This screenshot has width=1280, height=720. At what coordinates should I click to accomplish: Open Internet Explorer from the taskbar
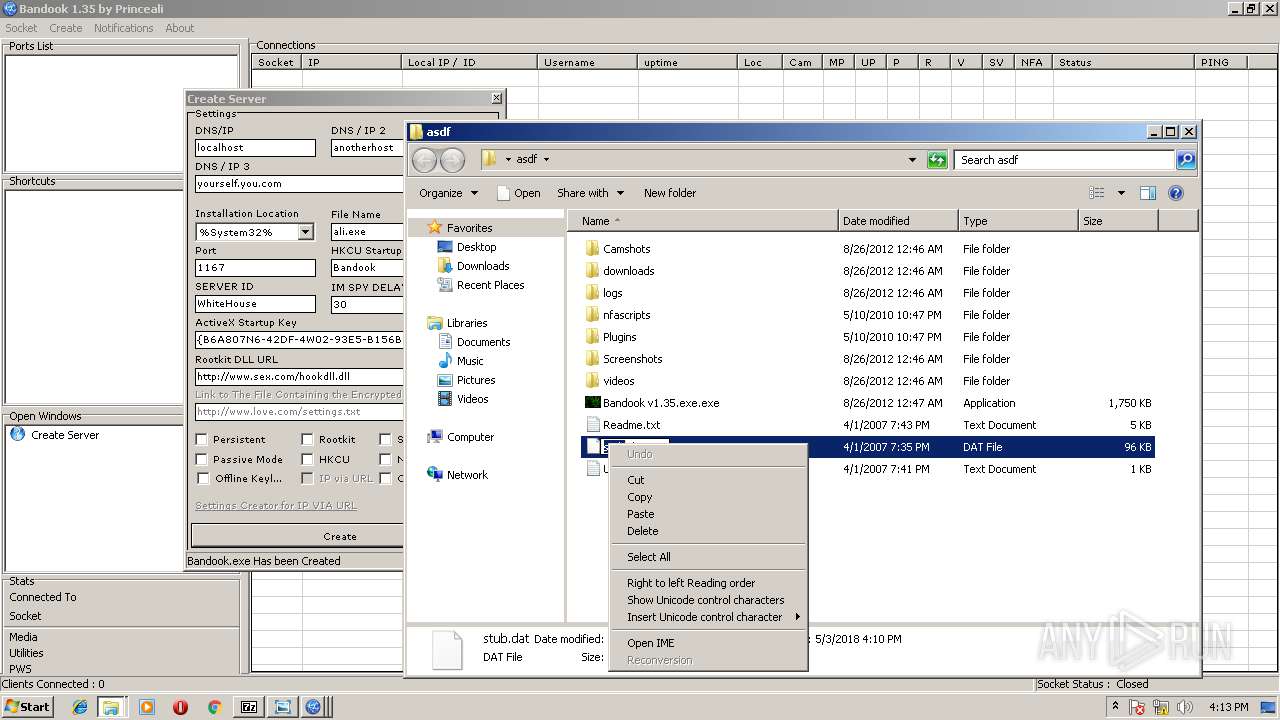[80, 707]
